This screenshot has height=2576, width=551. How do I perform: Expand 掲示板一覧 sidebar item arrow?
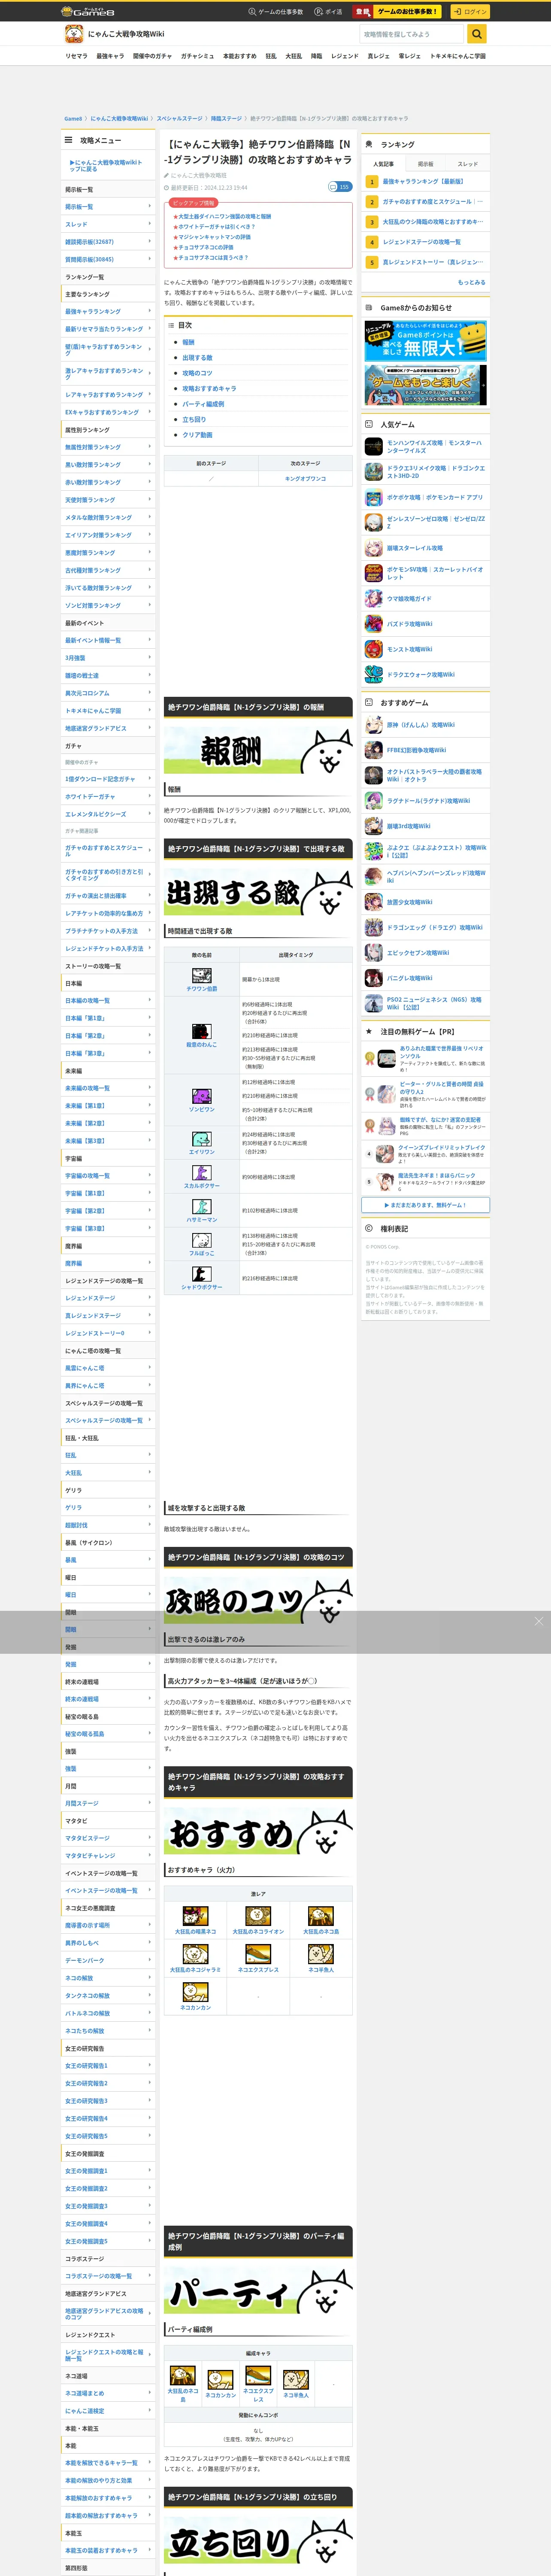click(150, 207)
